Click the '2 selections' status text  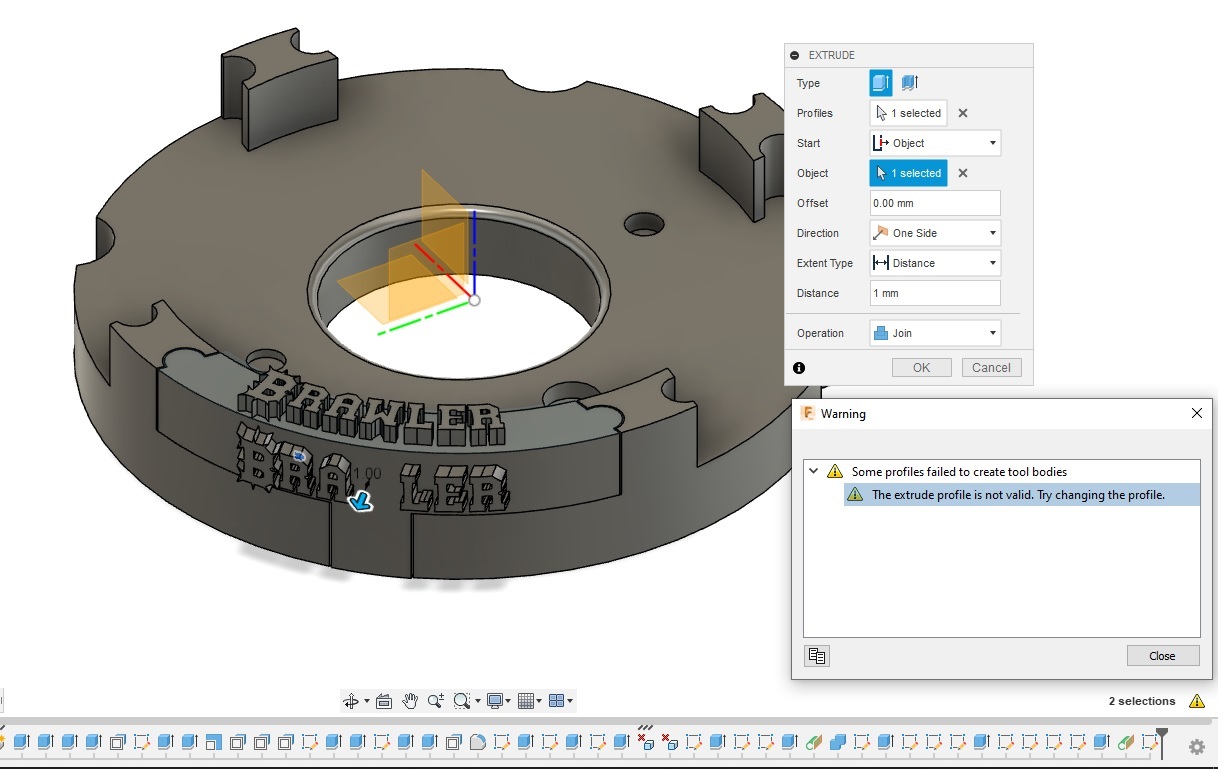1142,701
